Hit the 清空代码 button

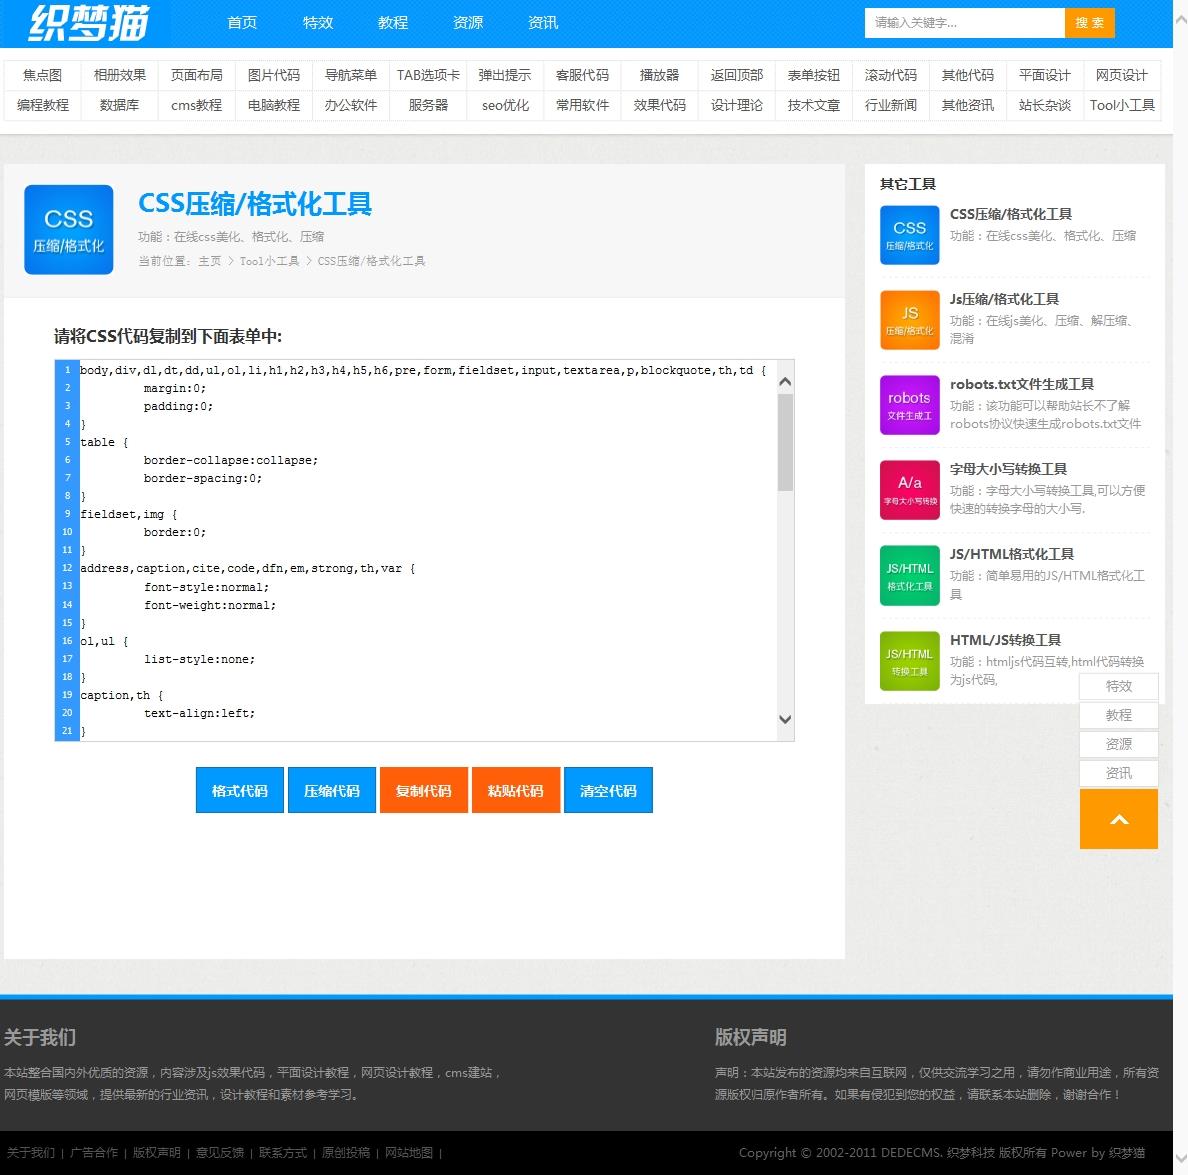click(x=608, y=790)
